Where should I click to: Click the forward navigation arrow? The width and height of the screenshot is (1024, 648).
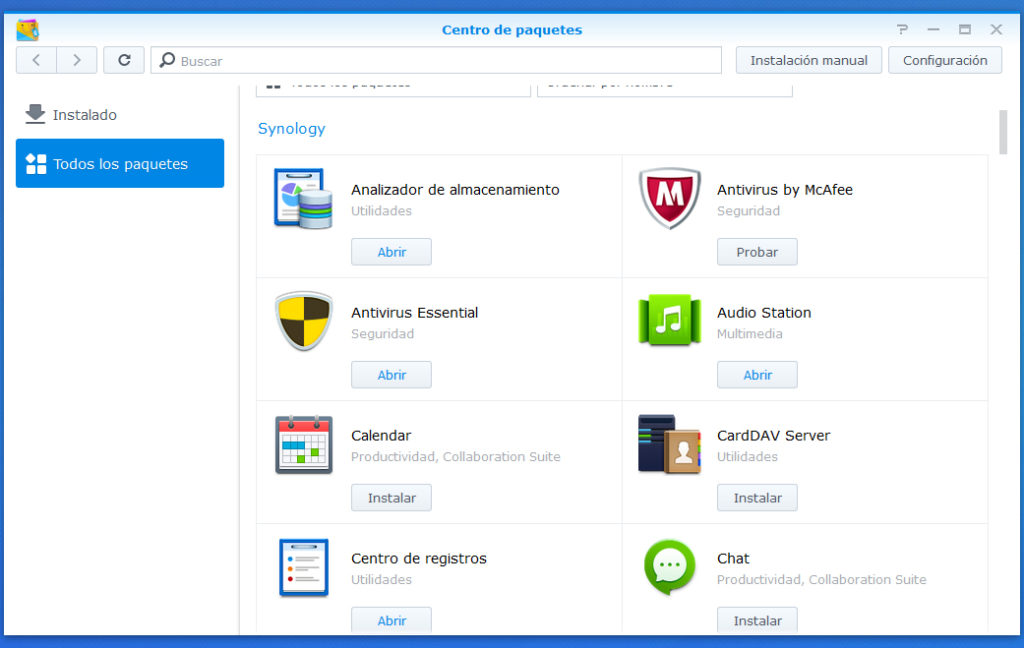[x=77, y=60]
